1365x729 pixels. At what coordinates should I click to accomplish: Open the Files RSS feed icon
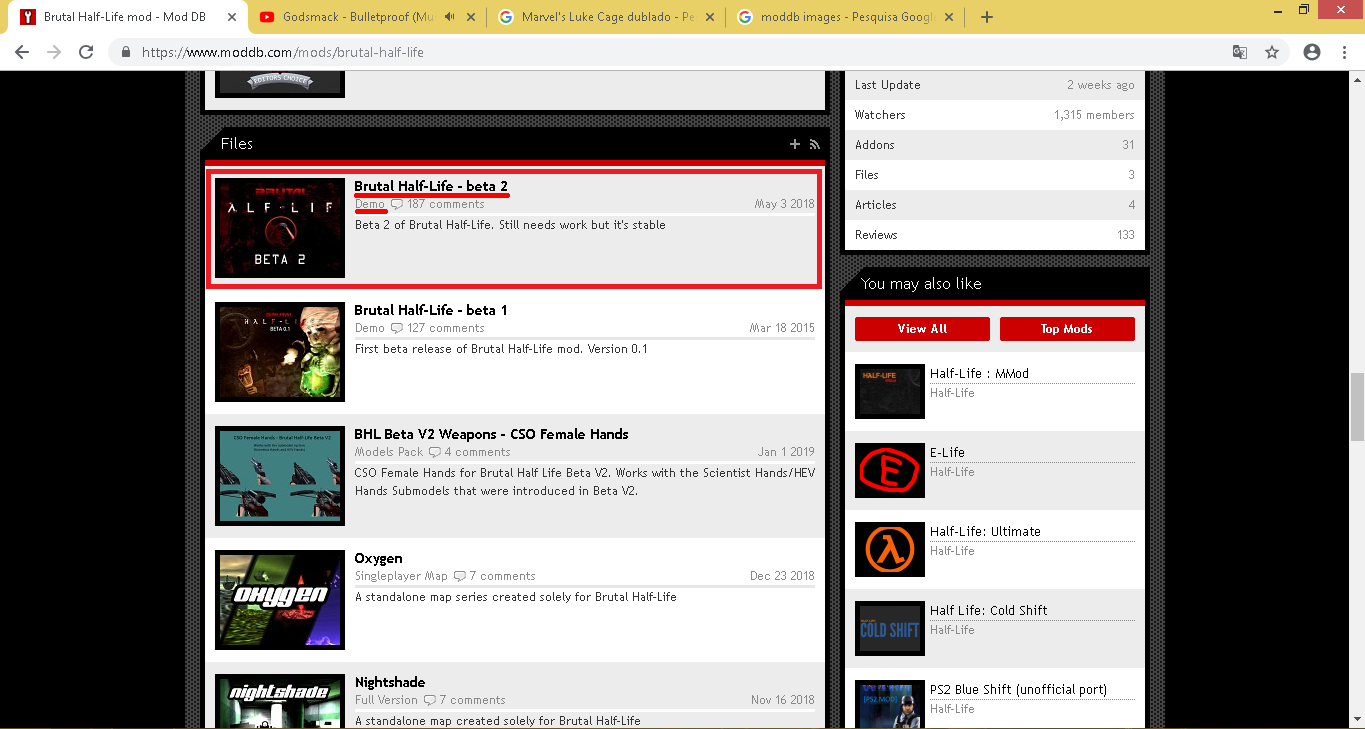tap(814, 144)
